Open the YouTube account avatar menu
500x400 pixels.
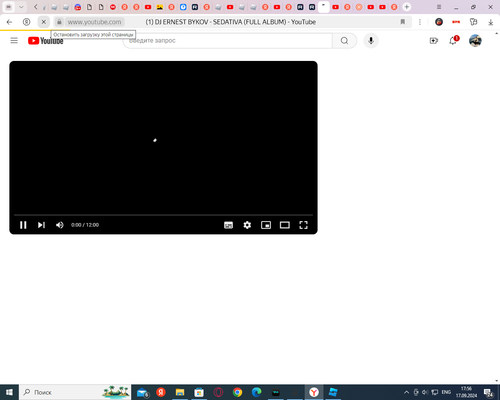click(475, 41)
